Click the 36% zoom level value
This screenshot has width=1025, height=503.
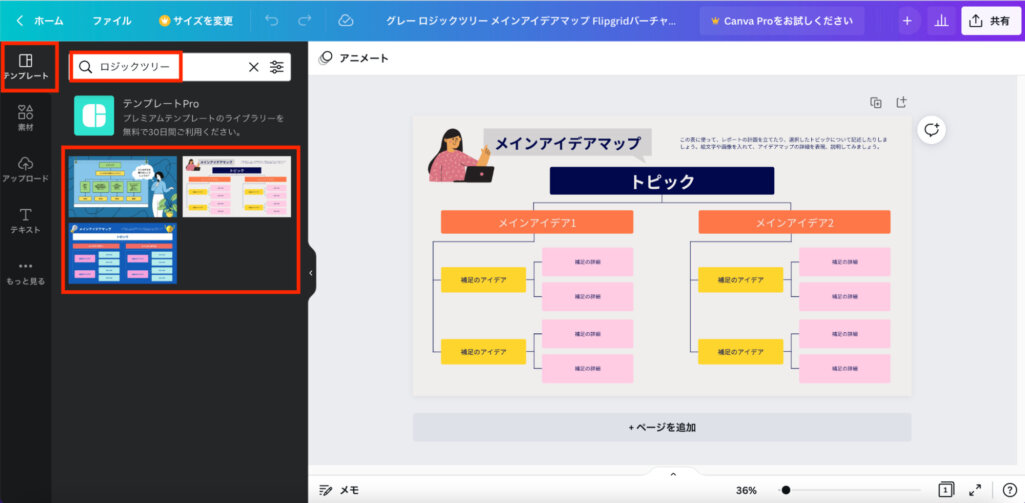tap(746, 490)
